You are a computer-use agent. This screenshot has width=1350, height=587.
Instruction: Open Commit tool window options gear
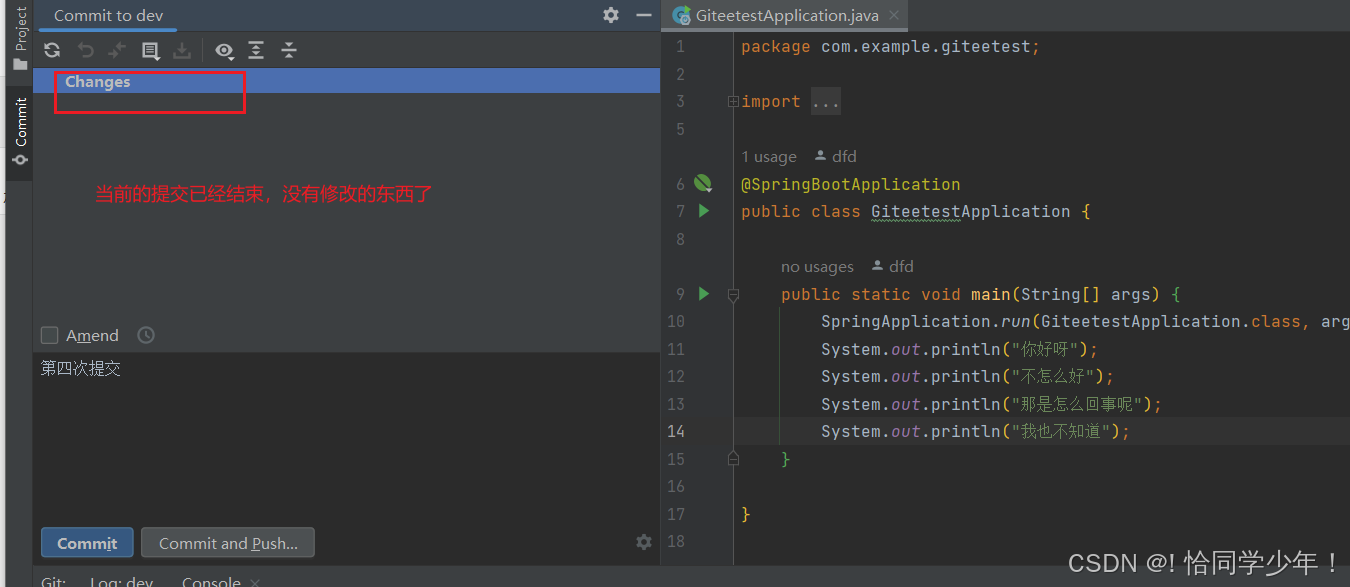click(611, 15)
